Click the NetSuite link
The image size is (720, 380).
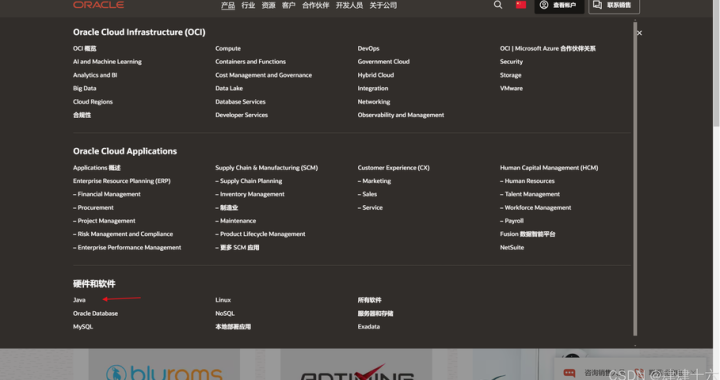click(512, 247)
